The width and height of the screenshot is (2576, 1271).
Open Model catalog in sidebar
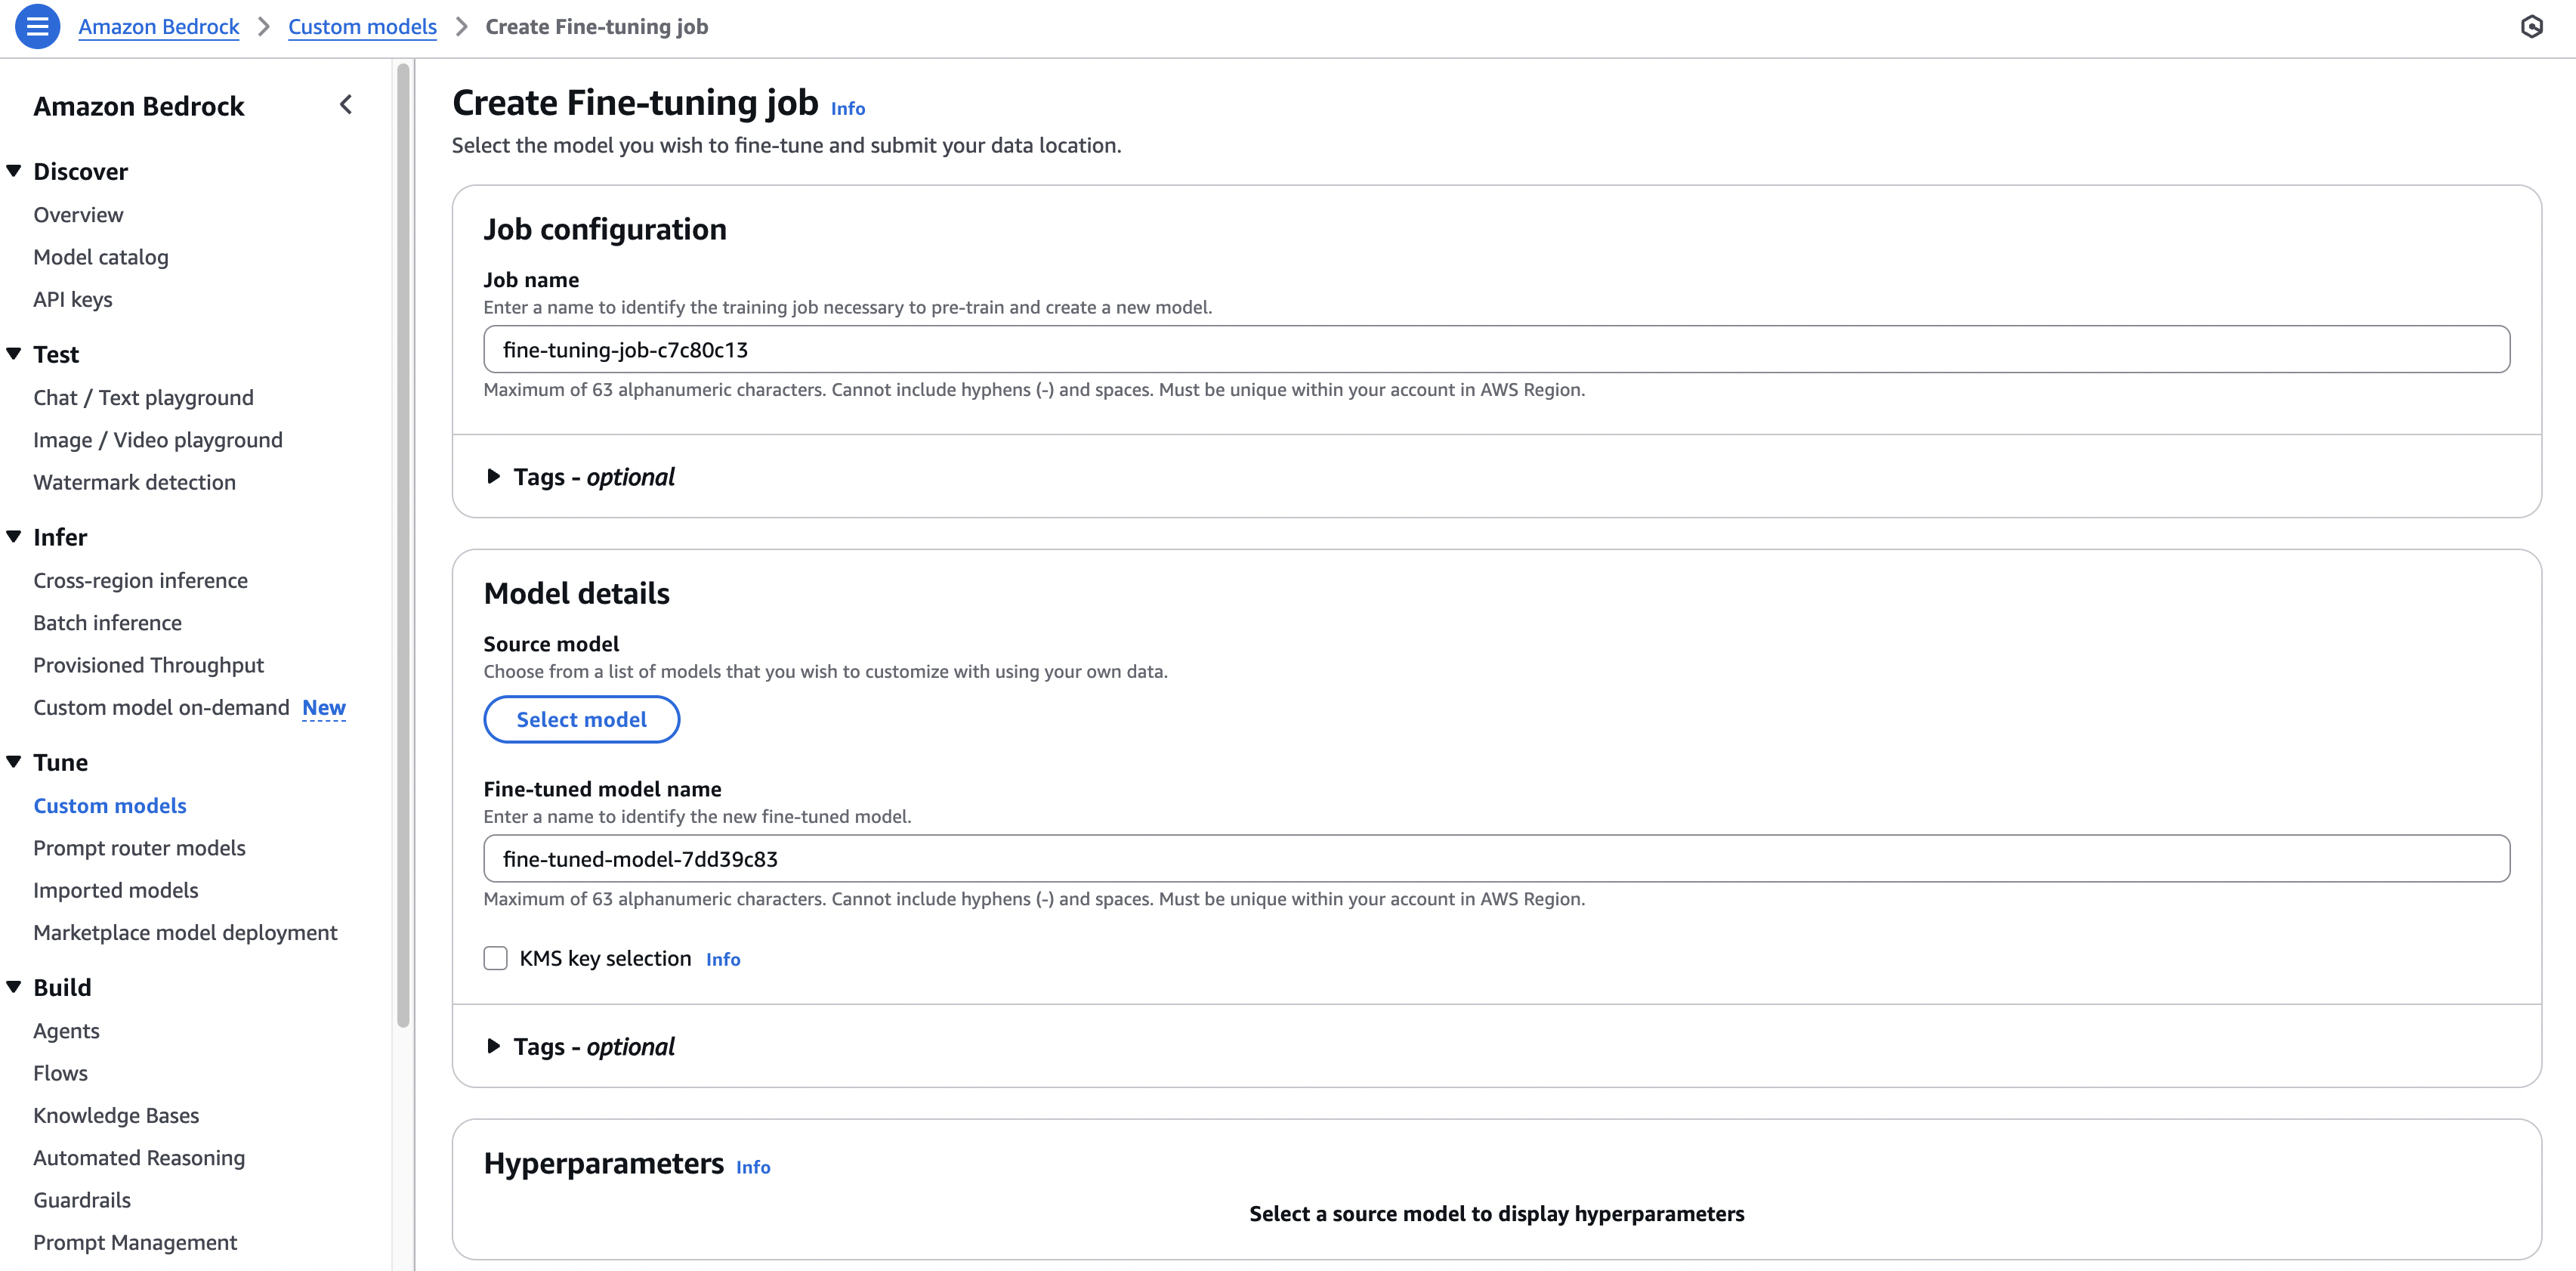pos(101,257)
